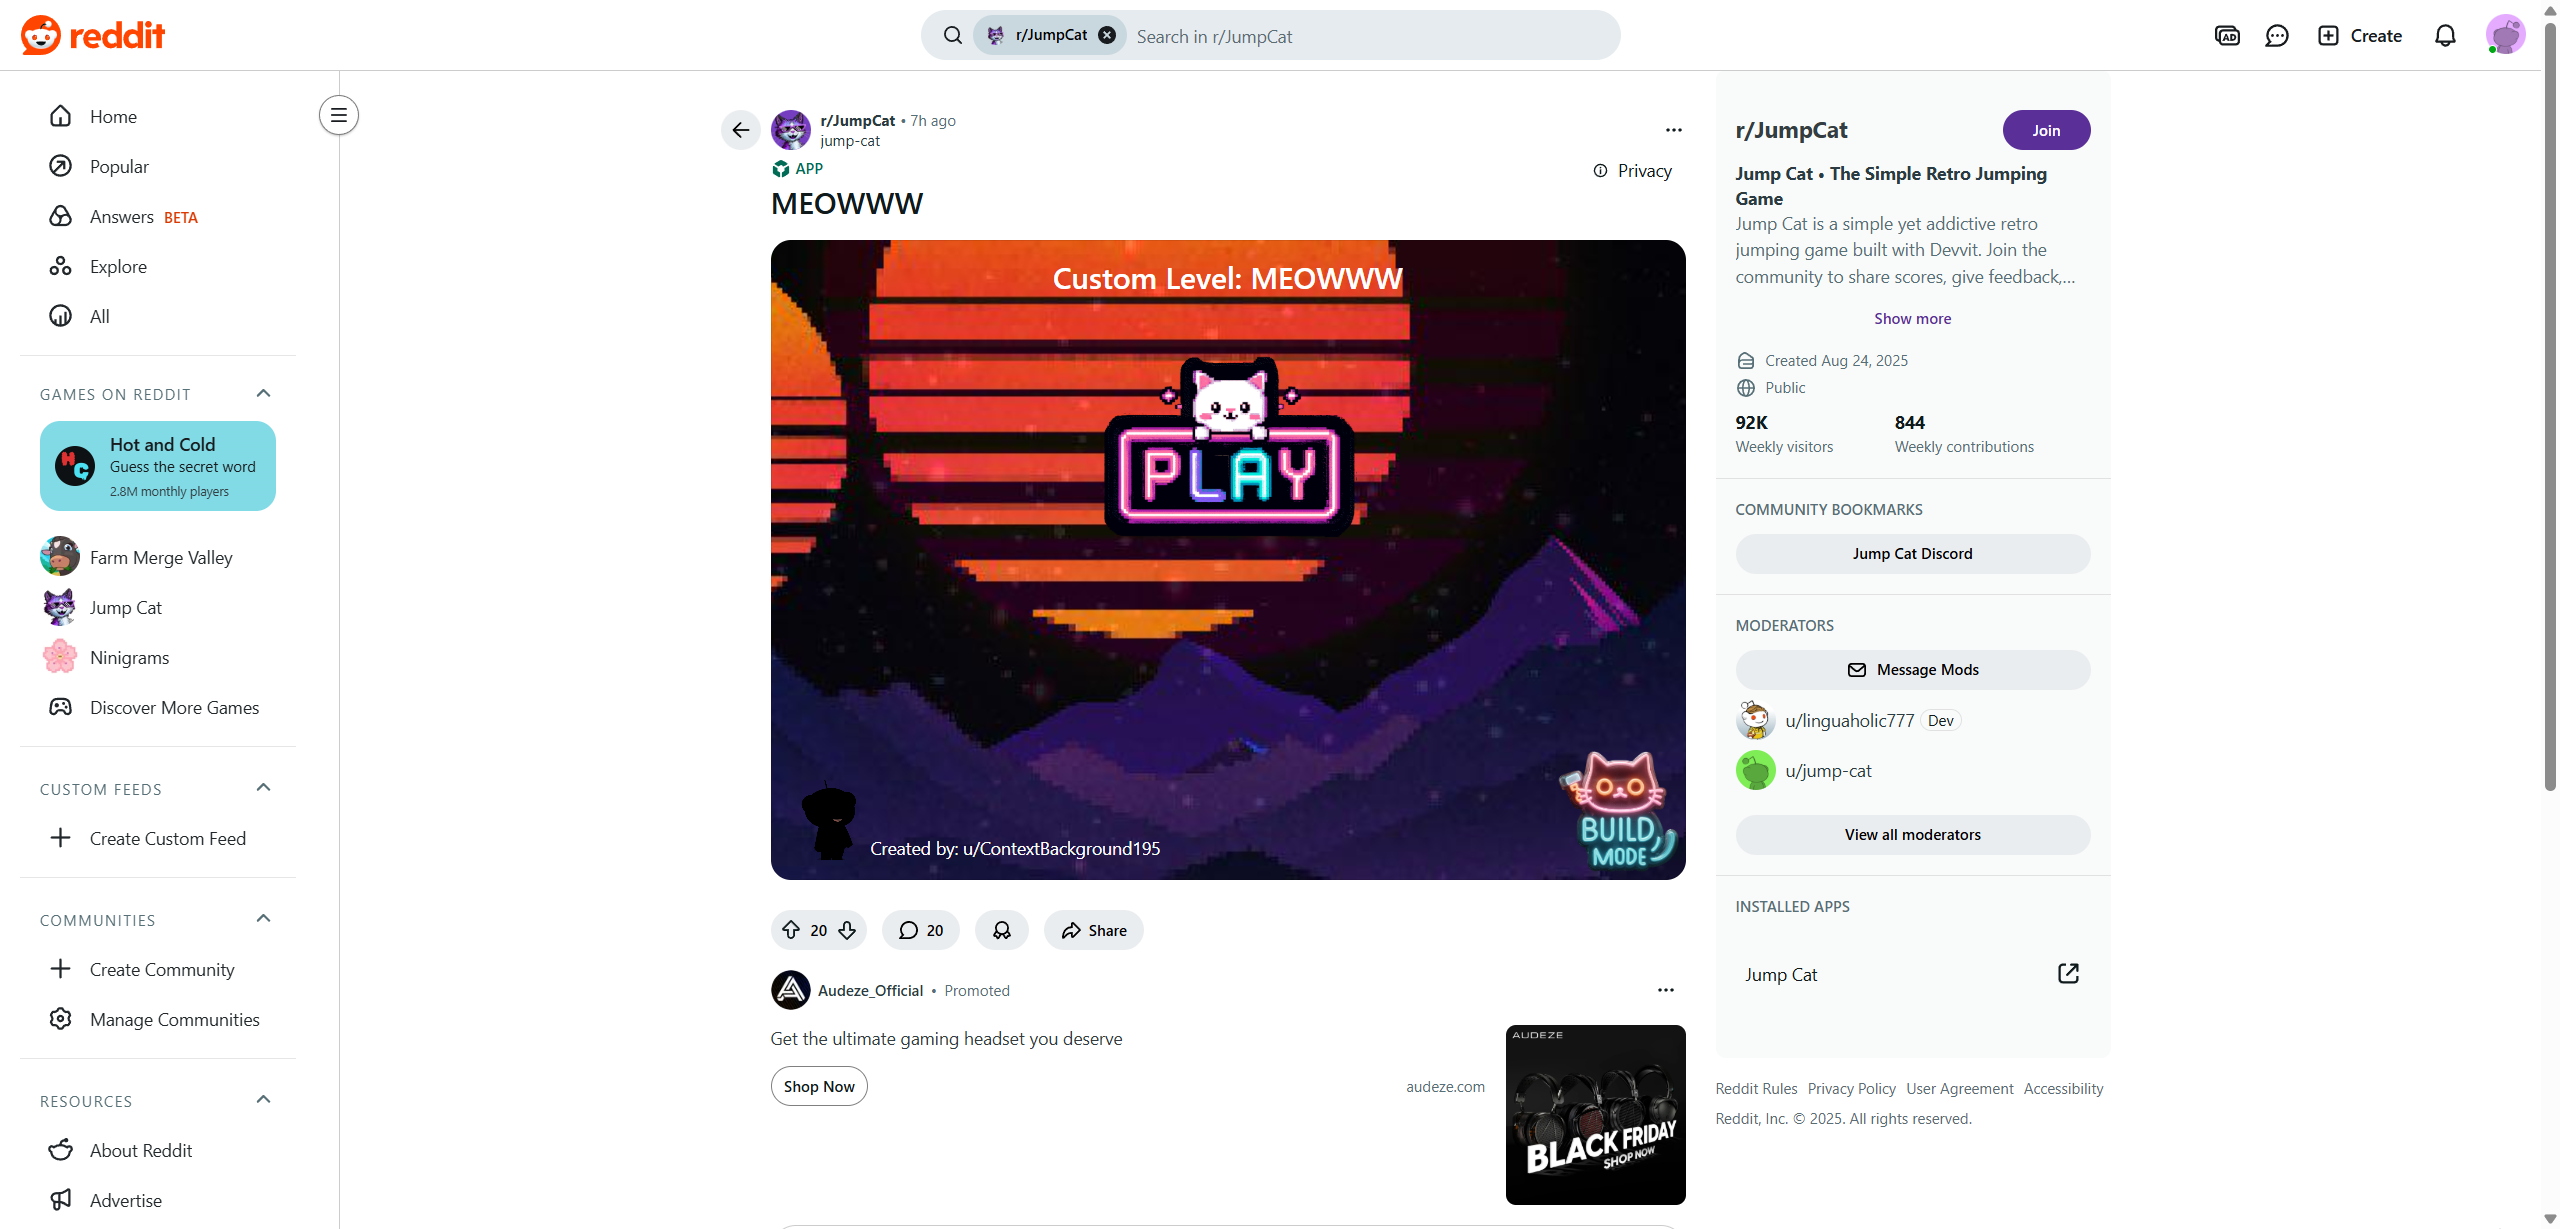
Task: Open the external link for Jump Cat app
Action: pyautogui.click(x=2068, y=974)
